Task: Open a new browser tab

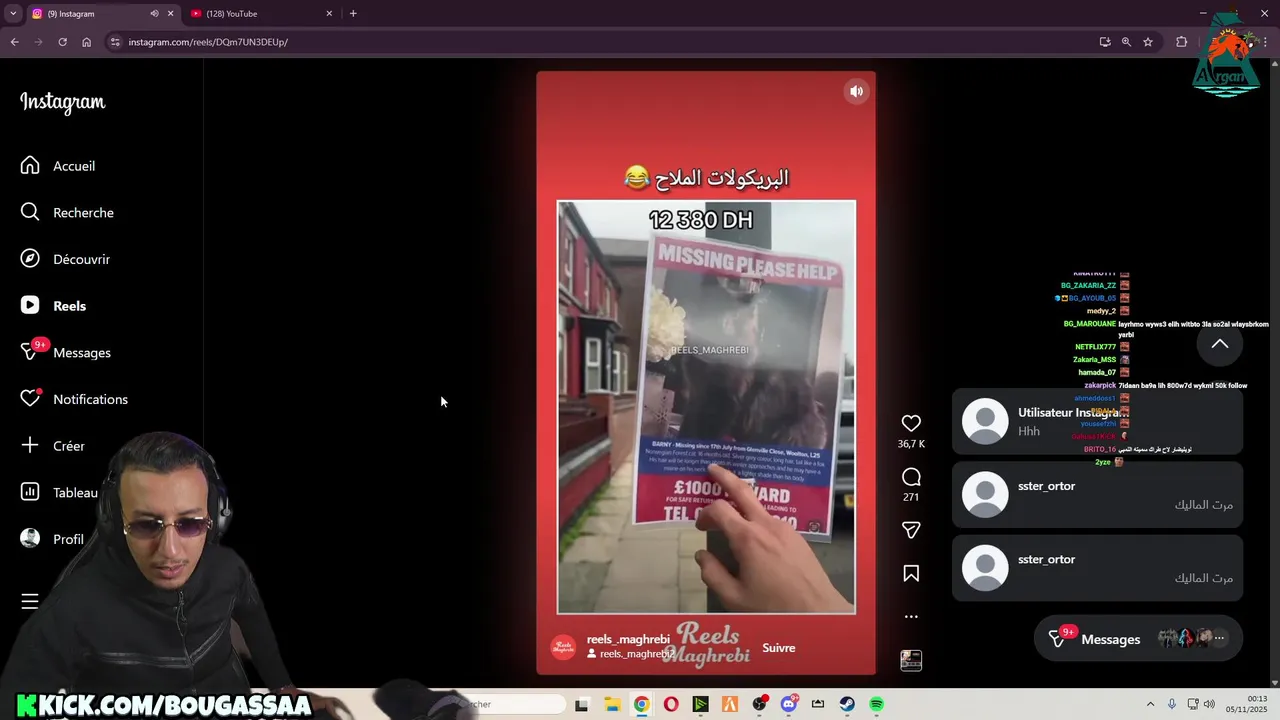Action: click(353, 13)
